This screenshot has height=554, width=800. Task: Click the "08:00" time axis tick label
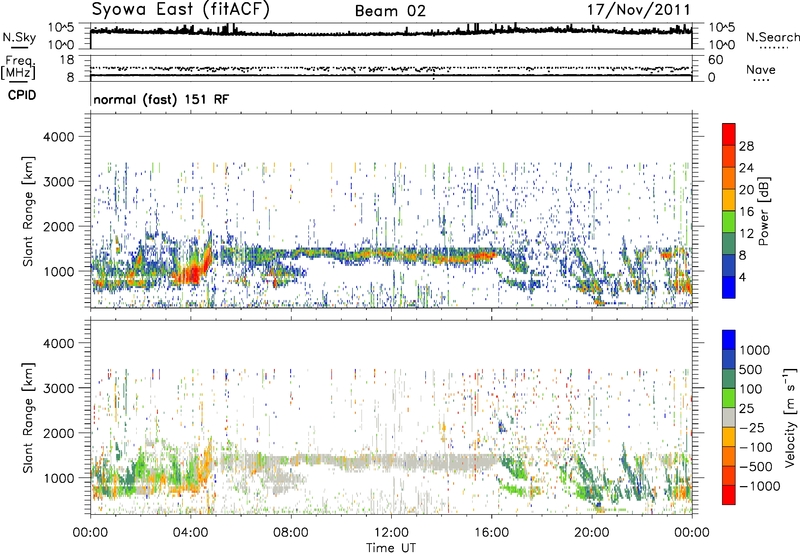pyautogui.click(x=291, y=532)
